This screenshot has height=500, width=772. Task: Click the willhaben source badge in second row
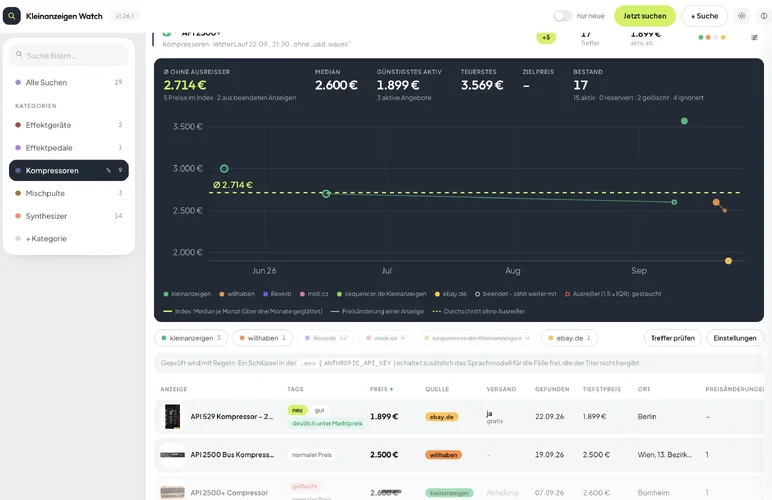coord(443,455)
